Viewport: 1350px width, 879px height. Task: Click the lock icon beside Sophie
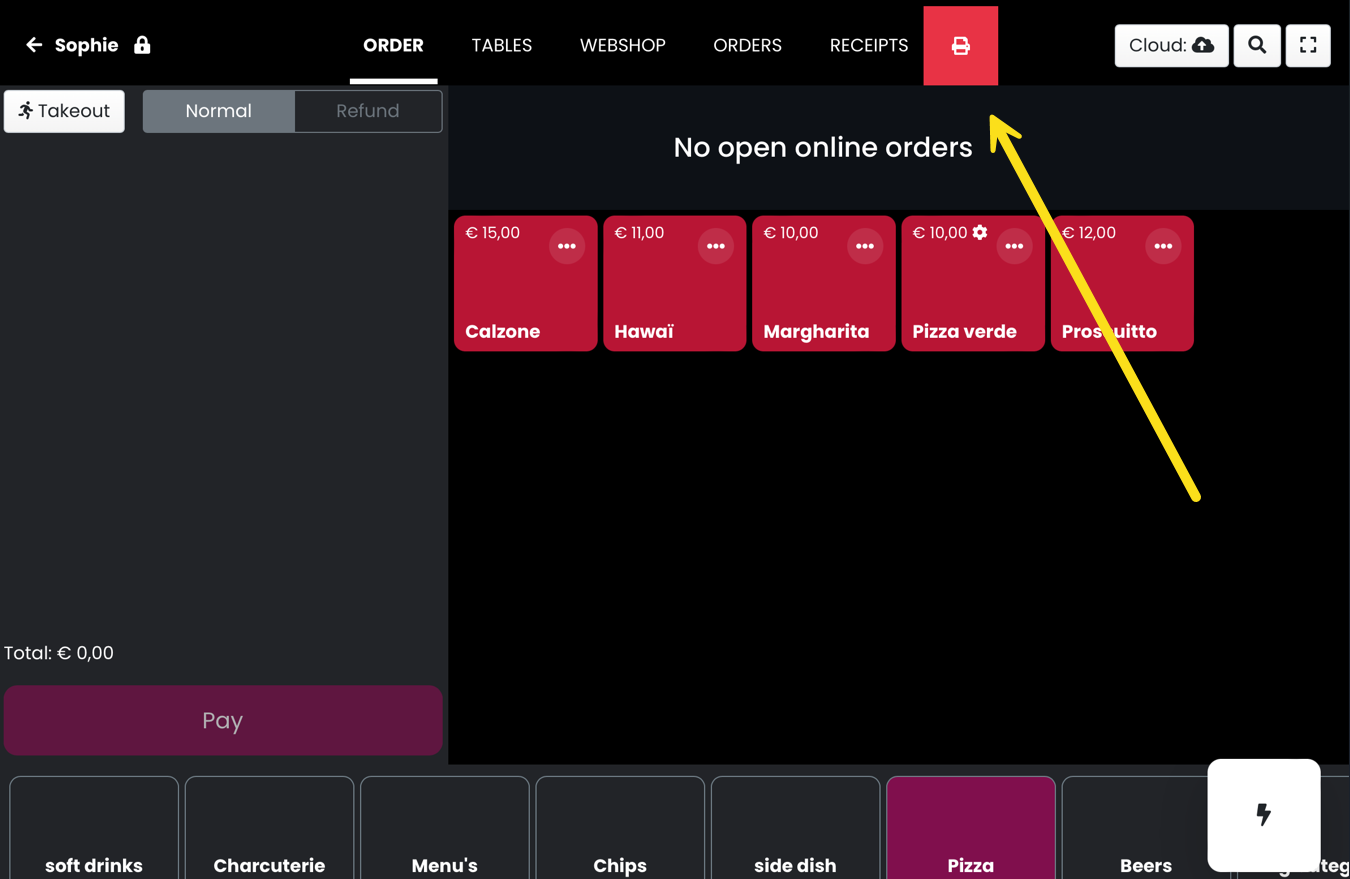click(x=142, y=45)
